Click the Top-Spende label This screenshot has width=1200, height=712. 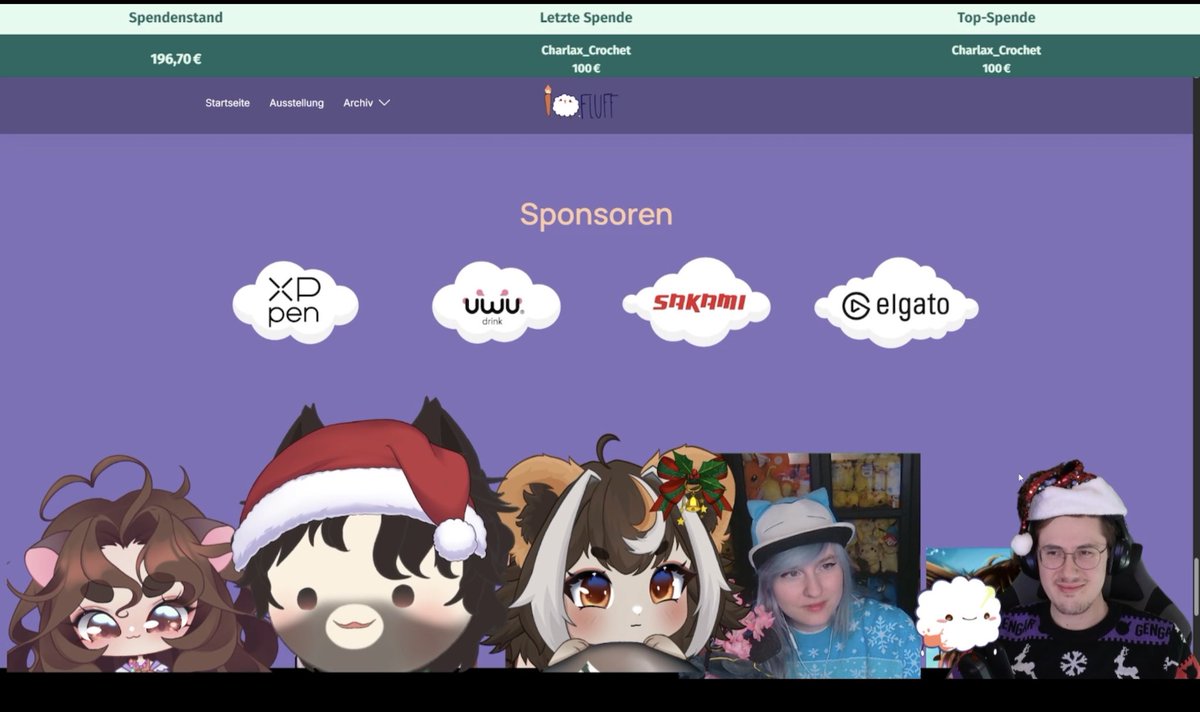click(996, 18)
